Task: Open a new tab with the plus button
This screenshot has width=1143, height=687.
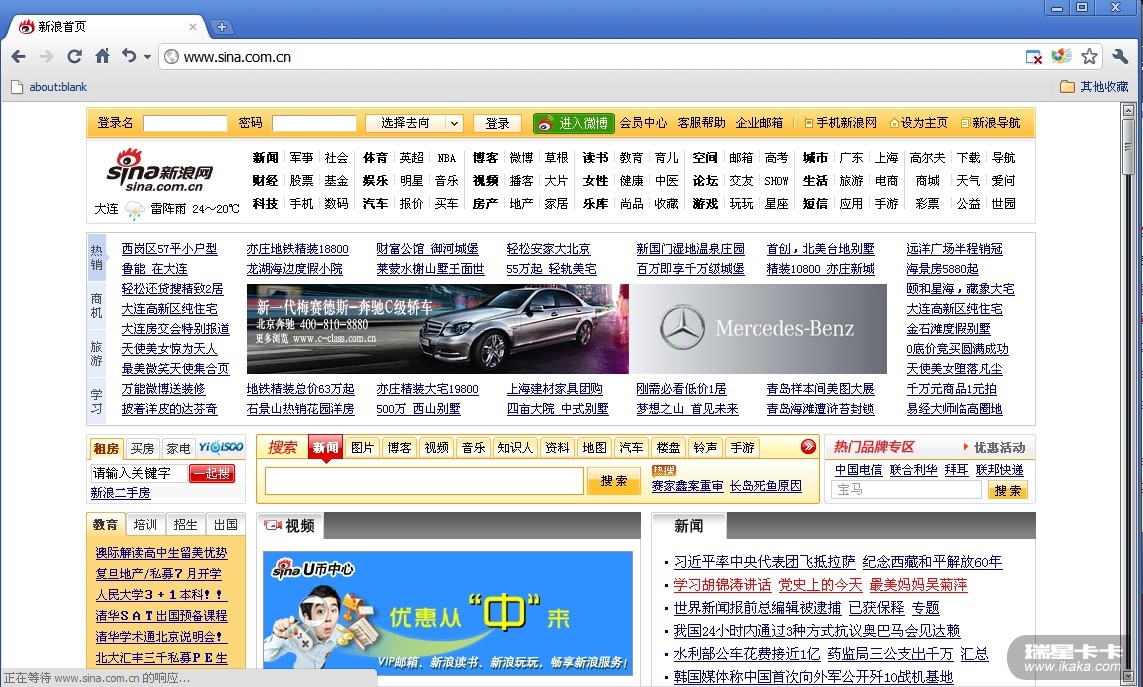Action: coord(222,27)
